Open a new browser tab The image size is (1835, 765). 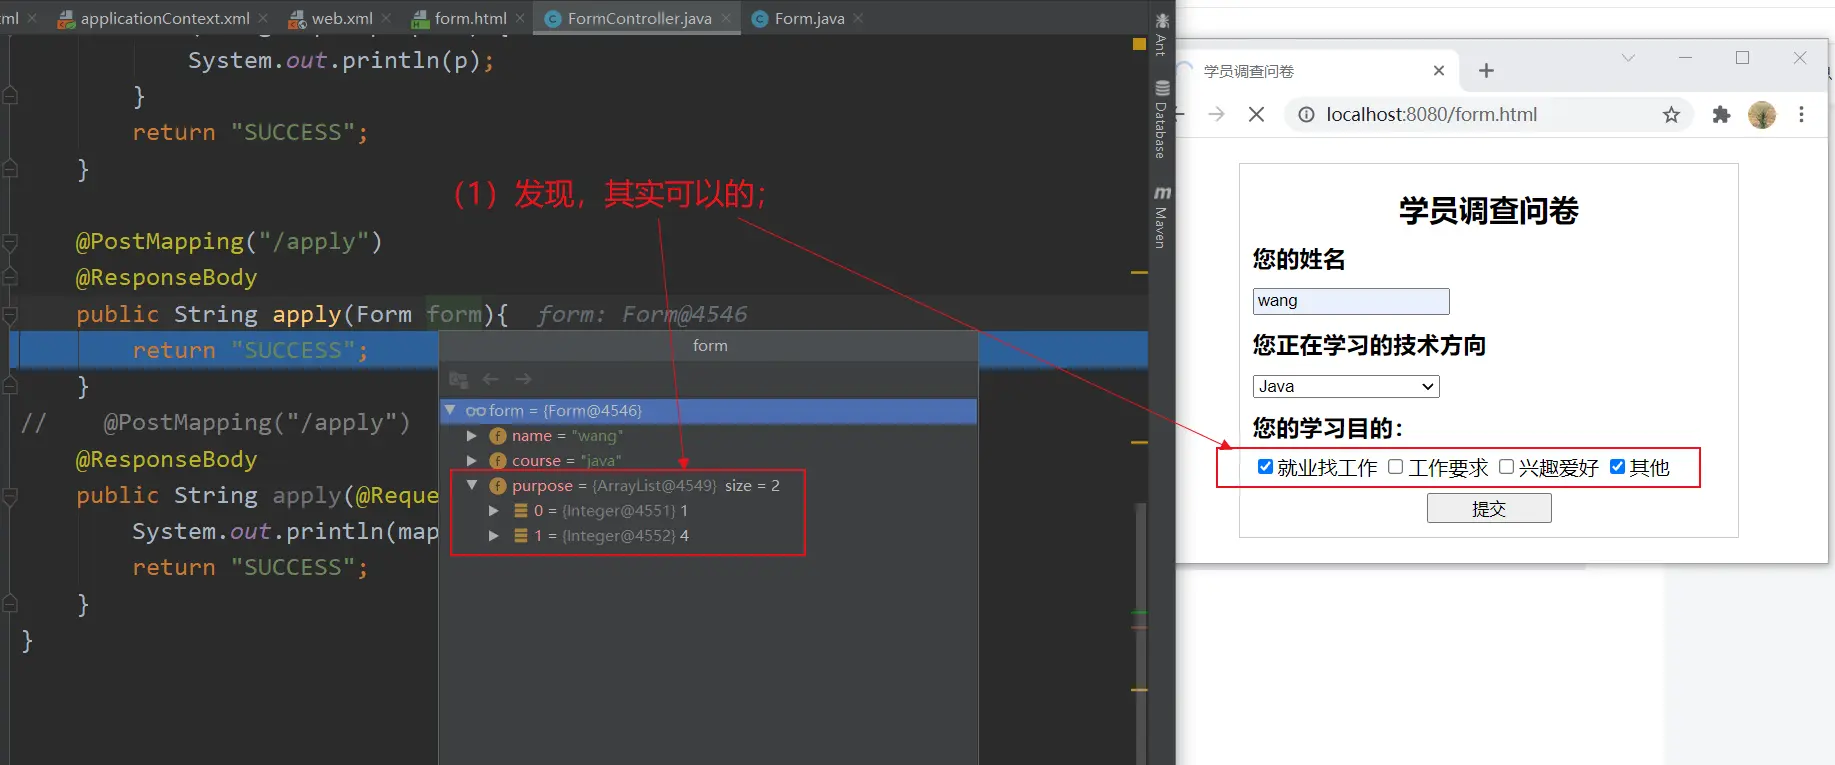(x=1486, y=71)
